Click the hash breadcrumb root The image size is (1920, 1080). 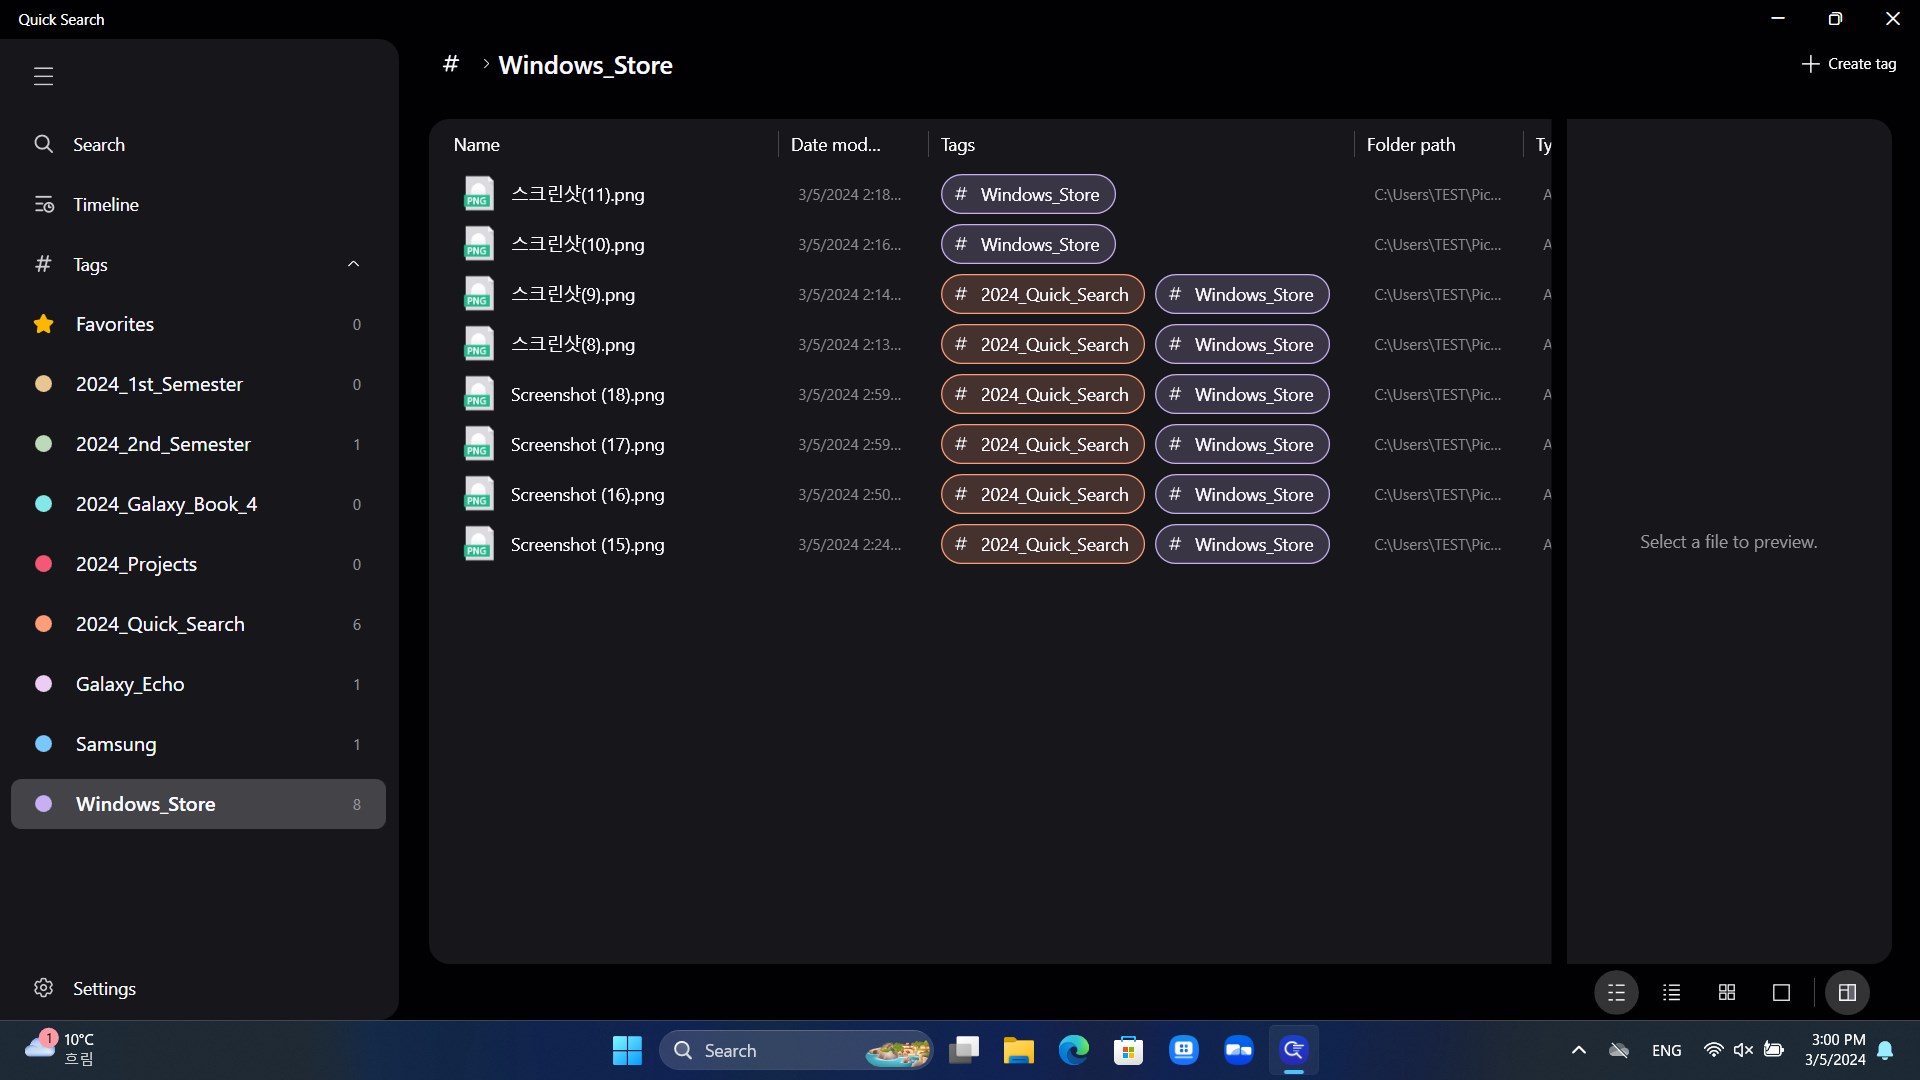(451, 64)
